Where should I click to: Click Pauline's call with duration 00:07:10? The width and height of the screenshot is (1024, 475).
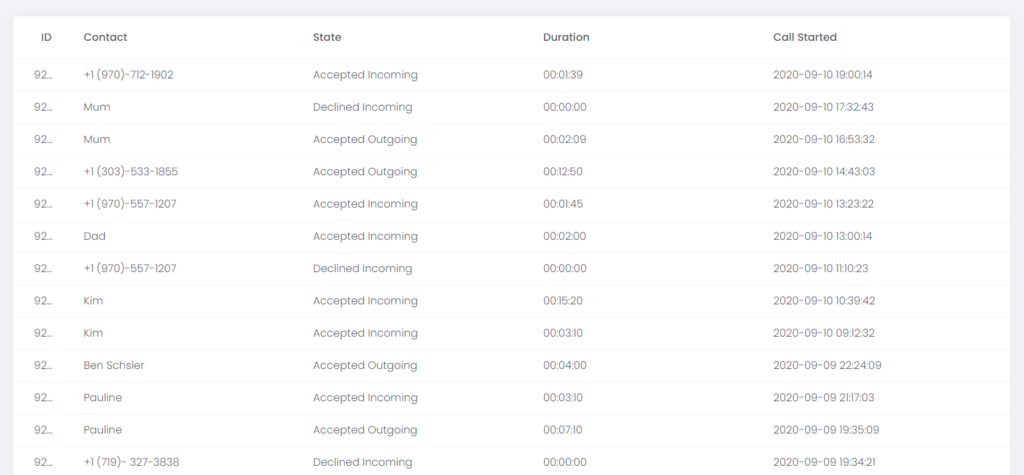pyautogui.click(x=511, y=430)
